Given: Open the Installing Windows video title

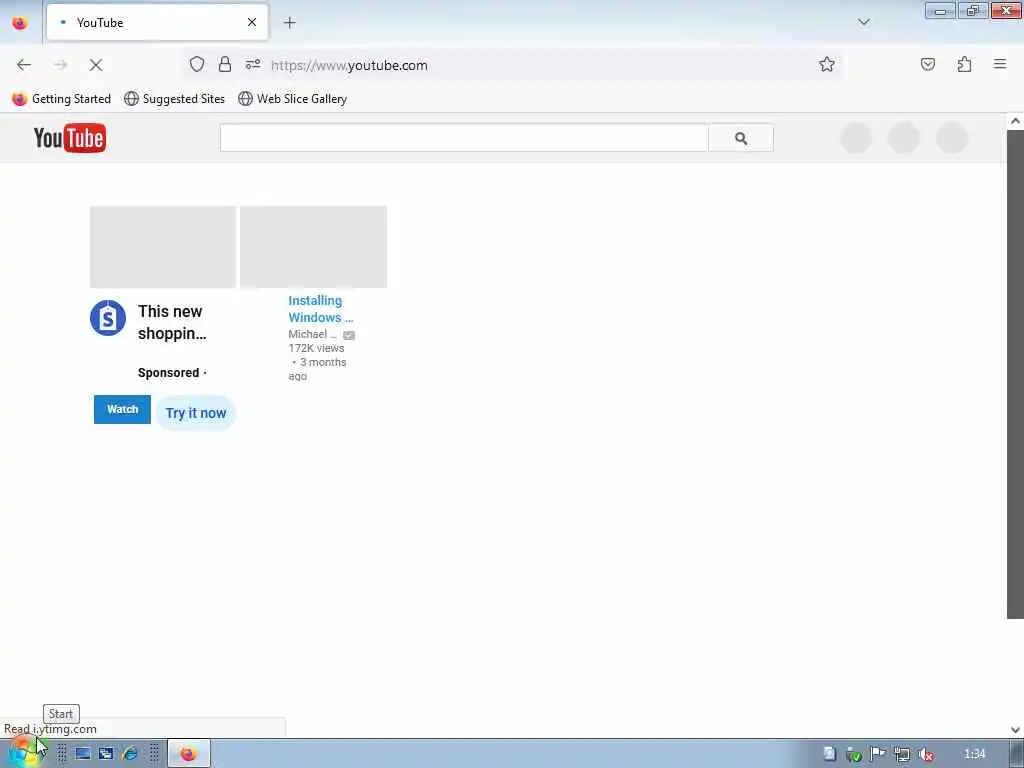Looking at the screenshot, I should click(321, 309).
